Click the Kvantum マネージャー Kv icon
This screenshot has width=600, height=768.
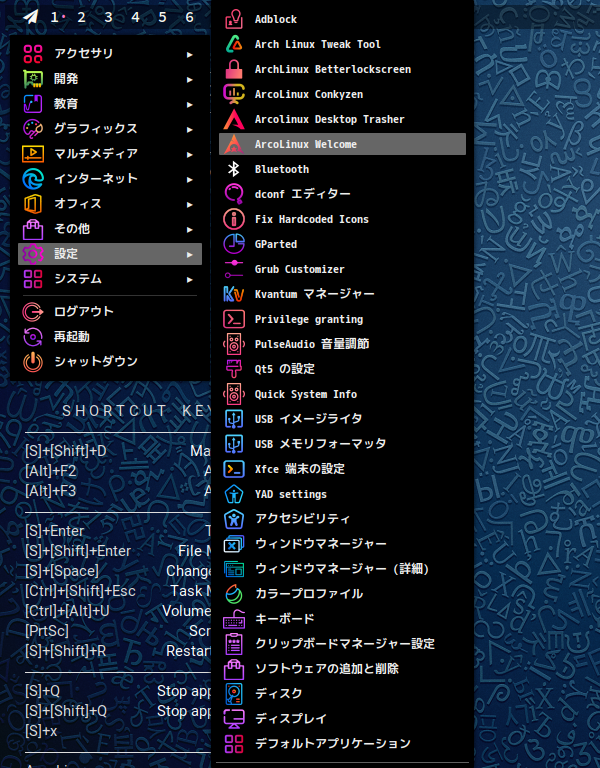pyautogui.click(x=234, y=294)
